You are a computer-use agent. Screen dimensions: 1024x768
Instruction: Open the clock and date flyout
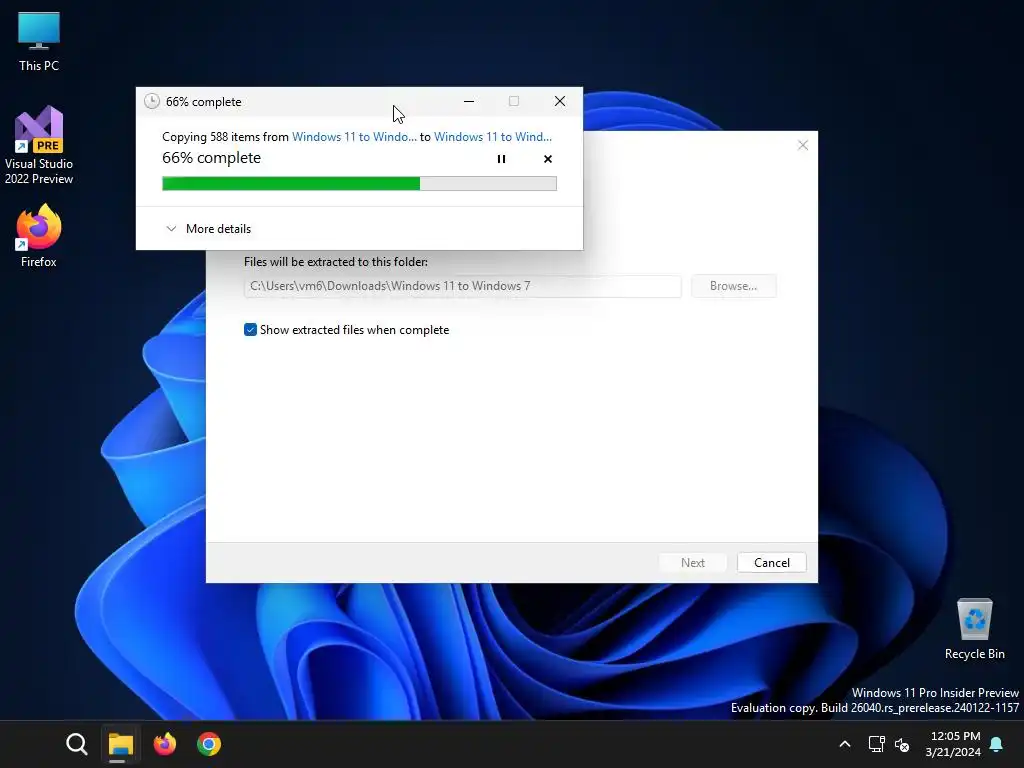point(953,744)
